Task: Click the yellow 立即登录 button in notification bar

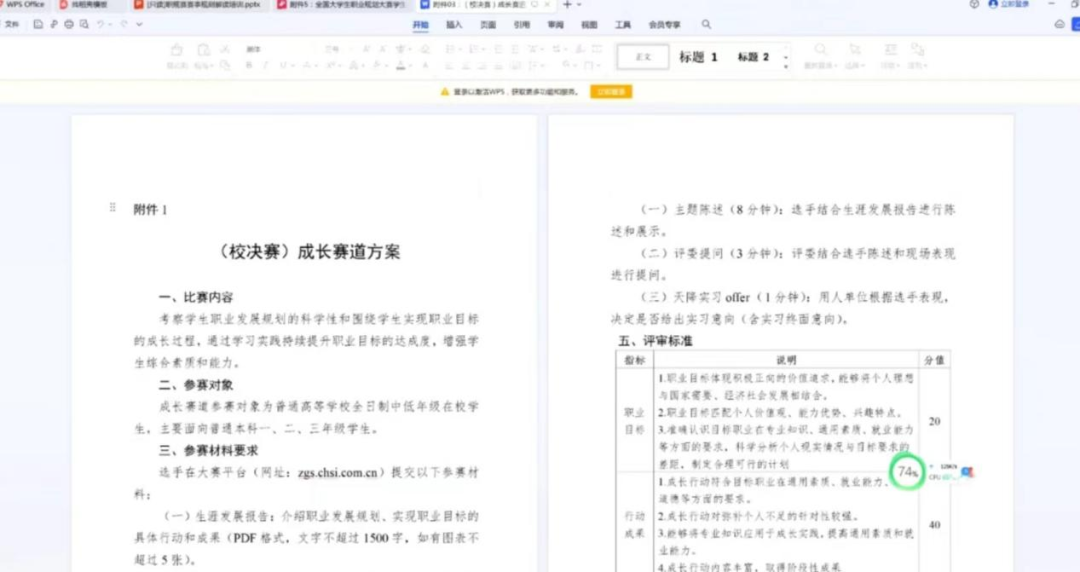Action: (610, 91)
